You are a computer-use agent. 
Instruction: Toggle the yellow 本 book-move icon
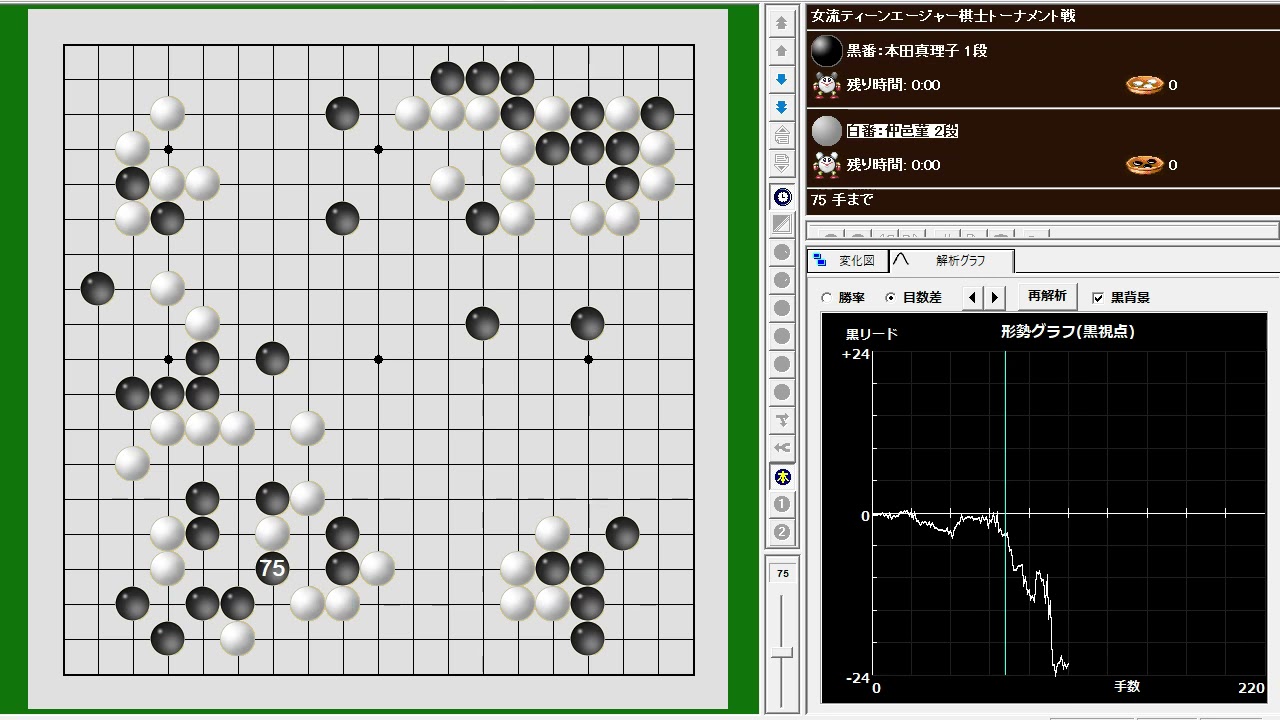pyautogui.click(x=782, y=476)
